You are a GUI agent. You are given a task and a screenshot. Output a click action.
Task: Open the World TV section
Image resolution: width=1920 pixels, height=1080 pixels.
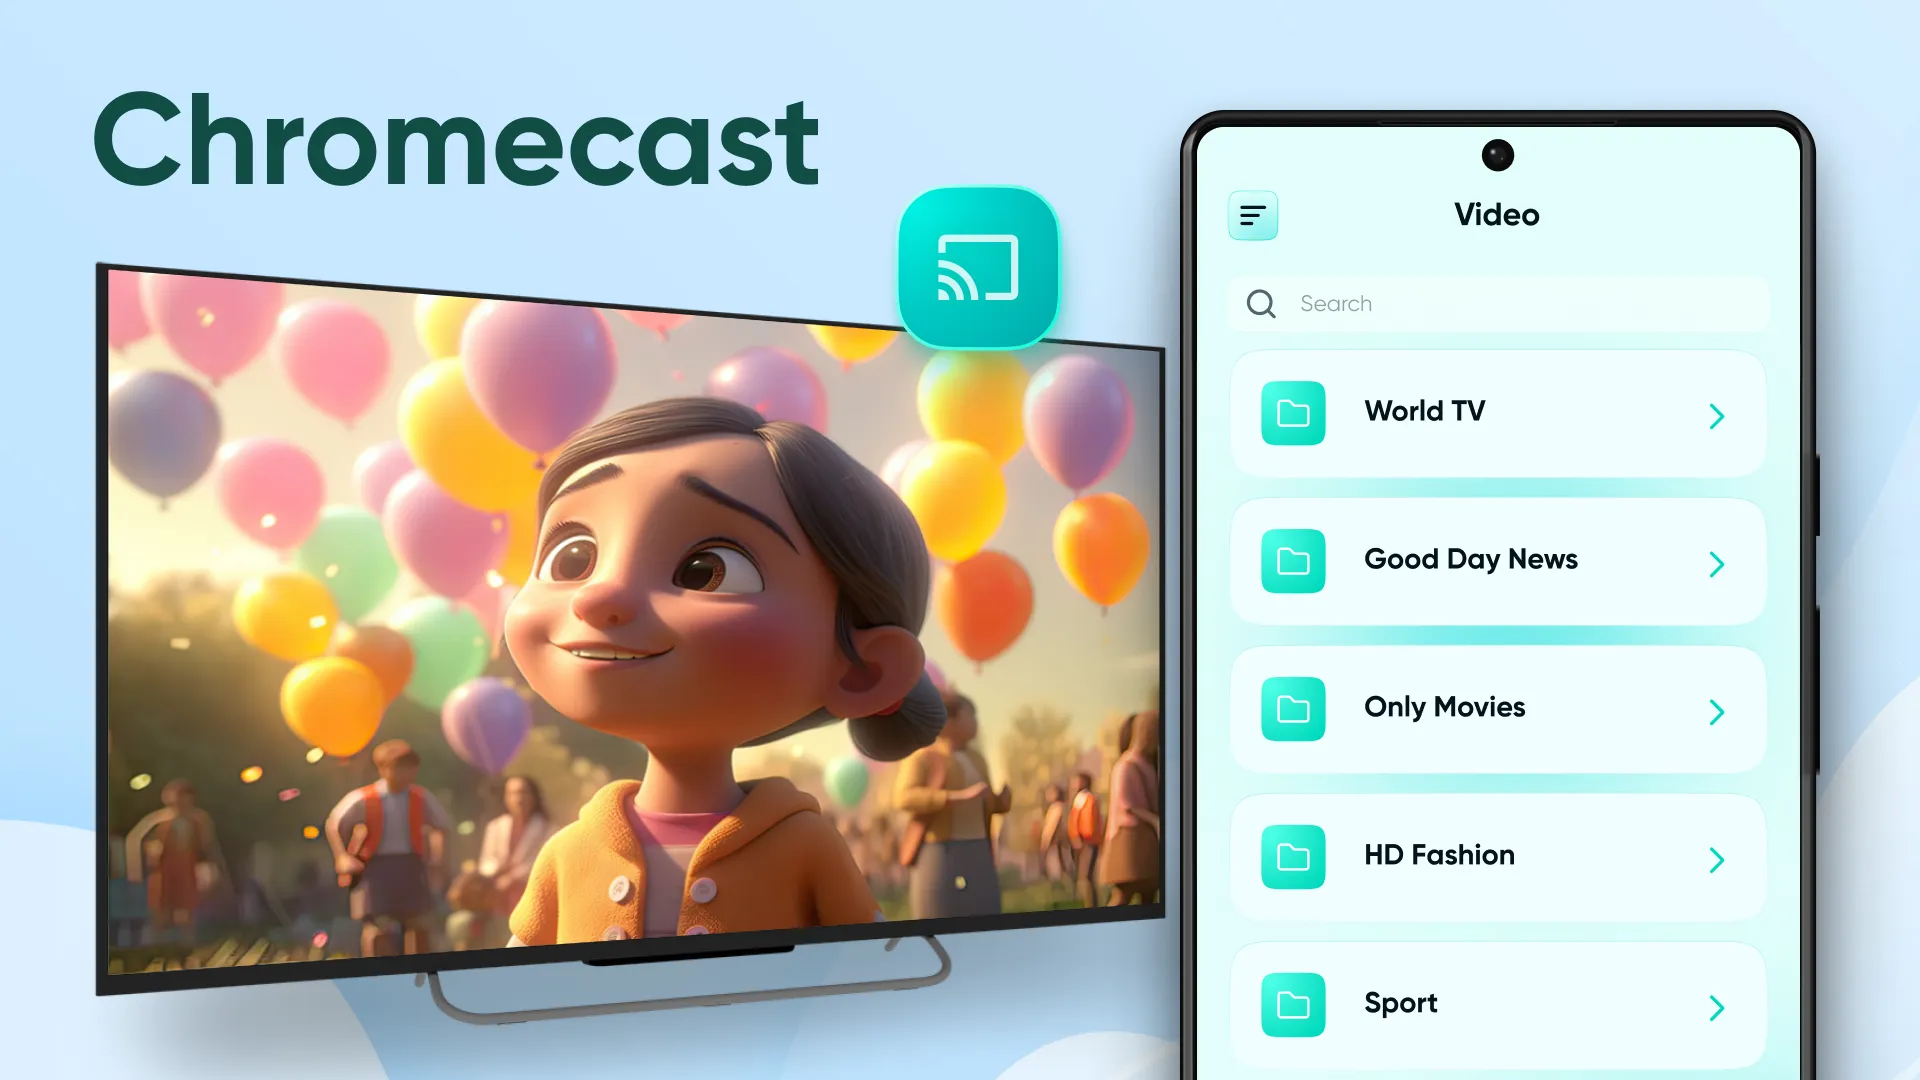[x=1497, y=411]
